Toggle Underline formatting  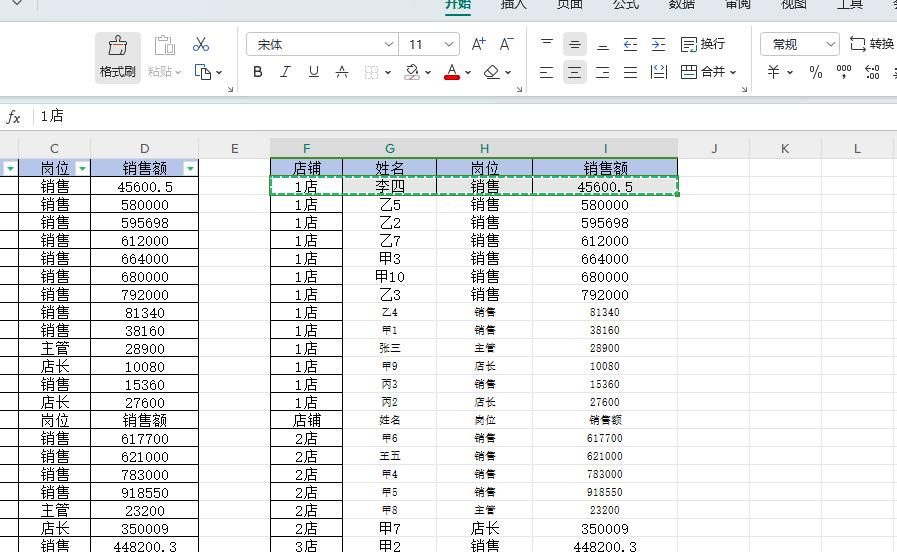pos(313,72)
